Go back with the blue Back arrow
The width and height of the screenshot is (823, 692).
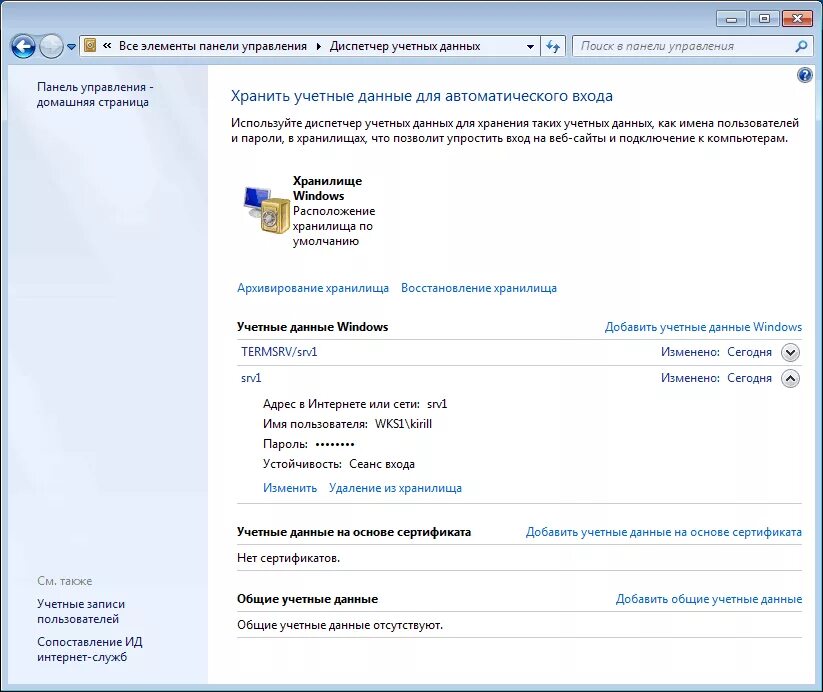point(24,47)
